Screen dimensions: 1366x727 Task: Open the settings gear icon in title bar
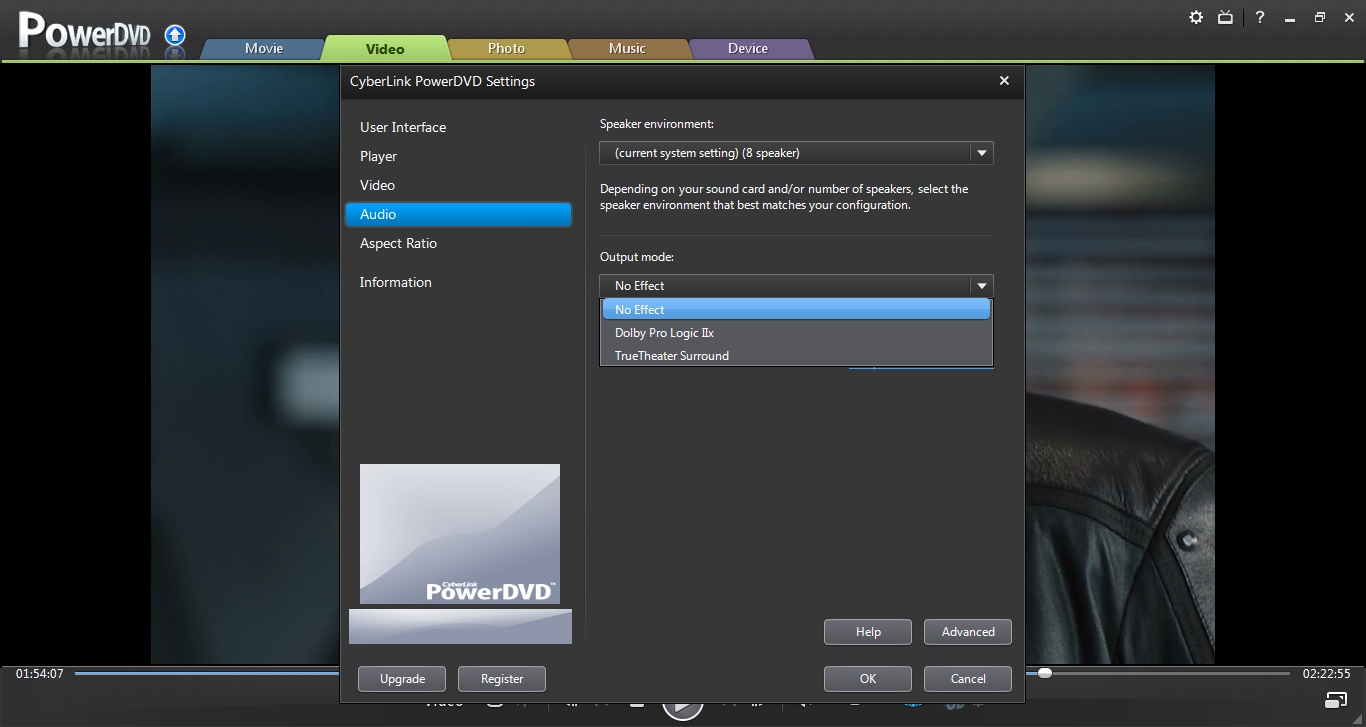coord(1196,17)
